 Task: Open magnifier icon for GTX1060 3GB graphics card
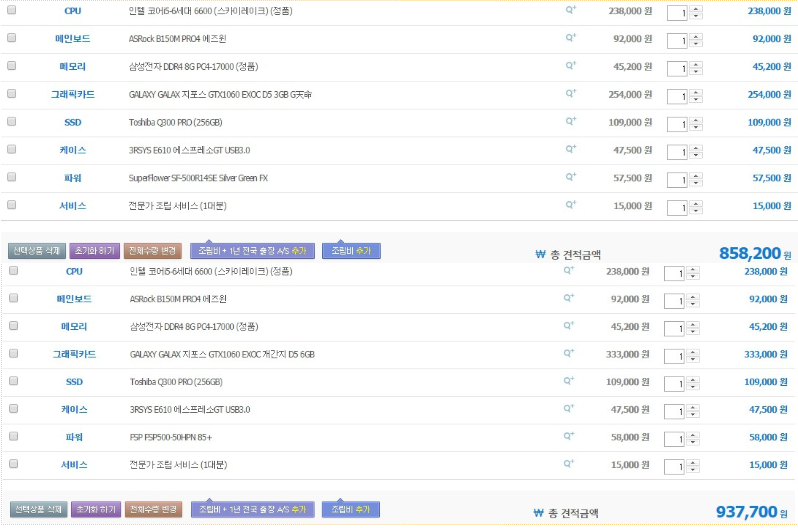tap(571, 93)
